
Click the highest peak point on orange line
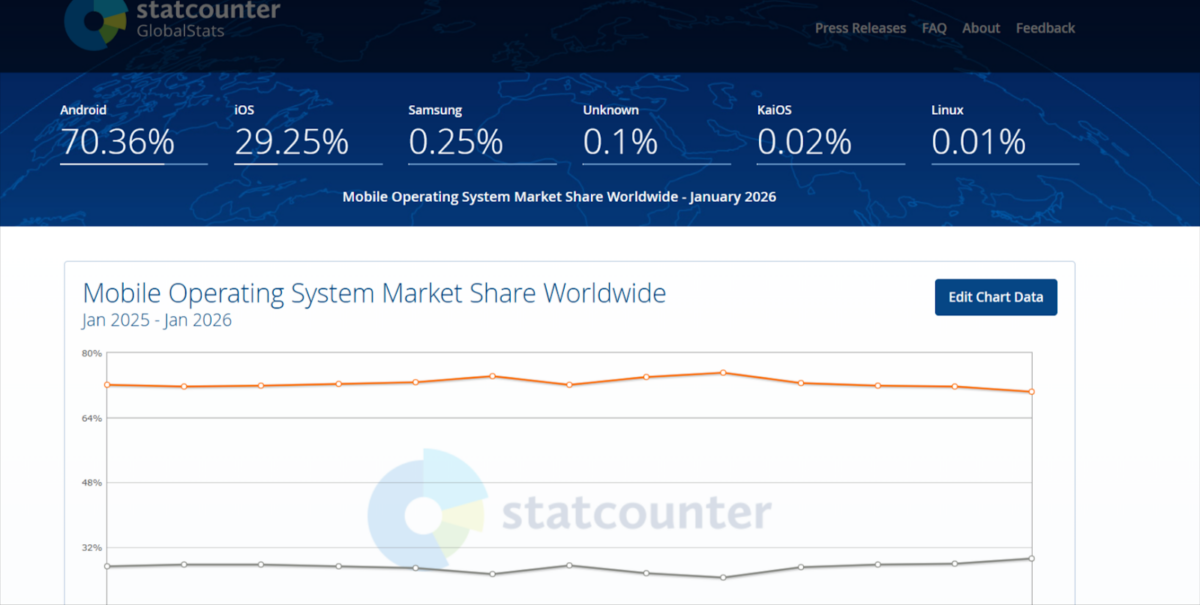723,373
